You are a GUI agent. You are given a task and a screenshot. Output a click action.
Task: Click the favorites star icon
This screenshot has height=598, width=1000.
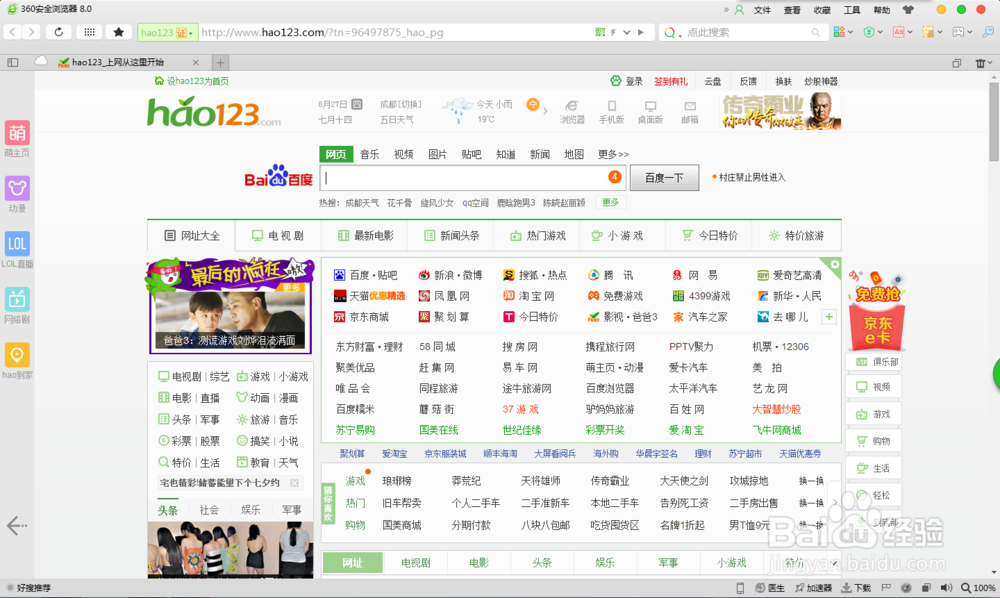coord(119,32)
